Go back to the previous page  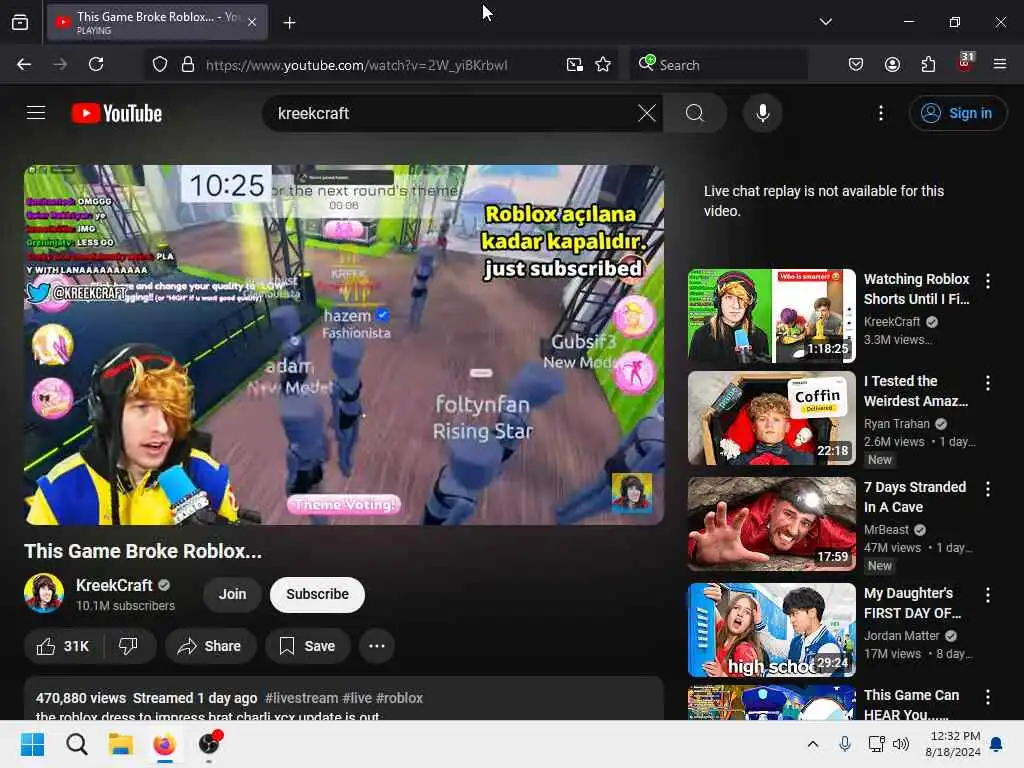click(24, 64)
